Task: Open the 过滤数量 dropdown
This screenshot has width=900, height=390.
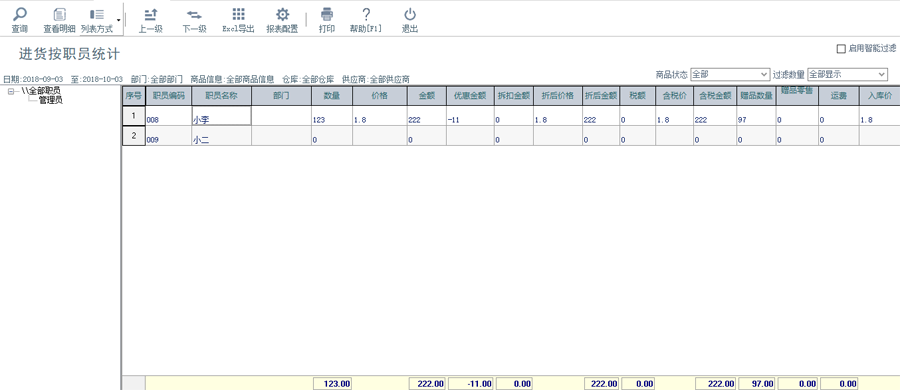Action: 847,74
